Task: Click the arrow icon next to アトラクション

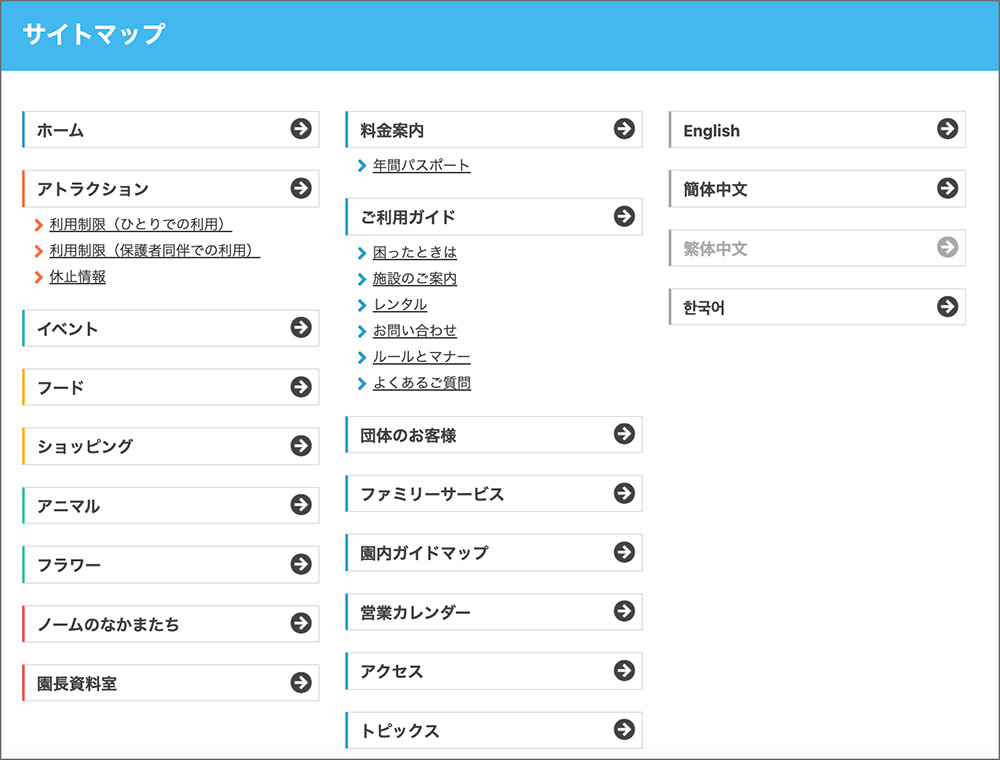Action: (301, 188)
